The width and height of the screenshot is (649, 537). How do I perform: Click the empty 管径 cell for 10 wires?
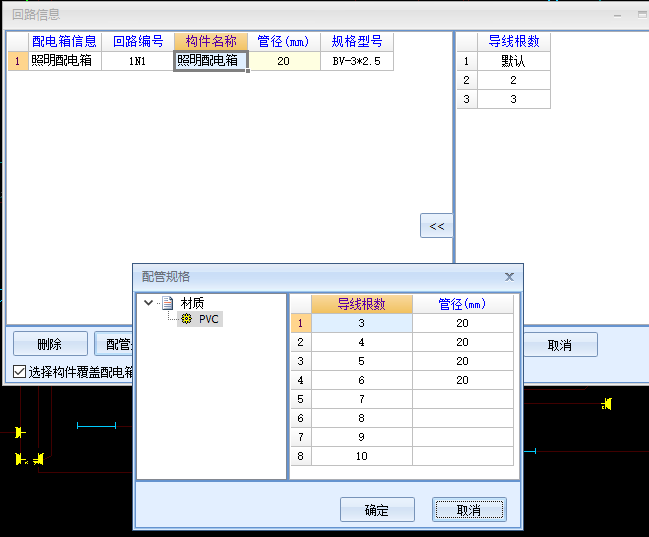pos(463,456)
